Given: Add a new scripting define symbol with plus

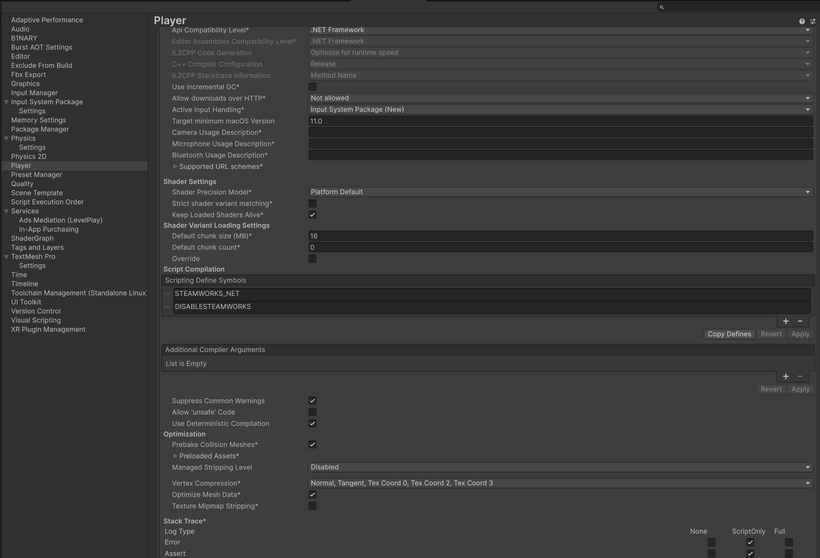Looking at the screenshot, I should pyautogui.click(x=786, y=321).
